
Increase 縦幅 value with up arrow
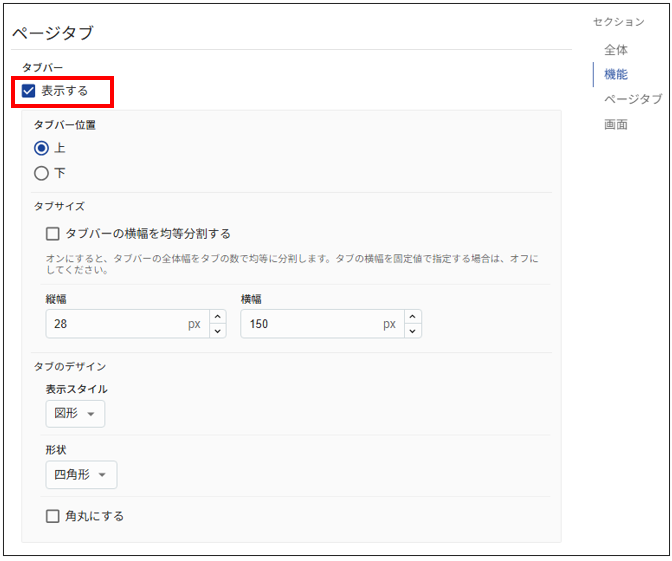pos(217,317)
